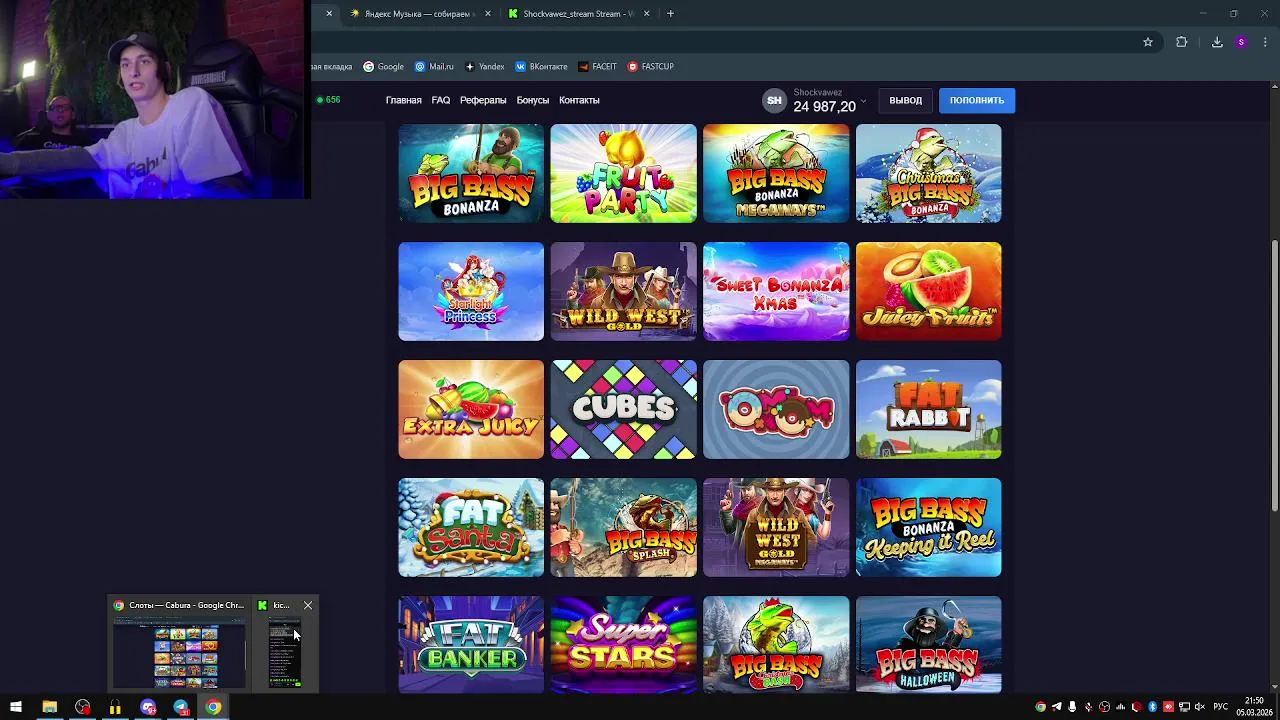Switch to the Яндекс Музыка tab
Image resolution: width=1280 pixels, height=720 pixels.
420,14
